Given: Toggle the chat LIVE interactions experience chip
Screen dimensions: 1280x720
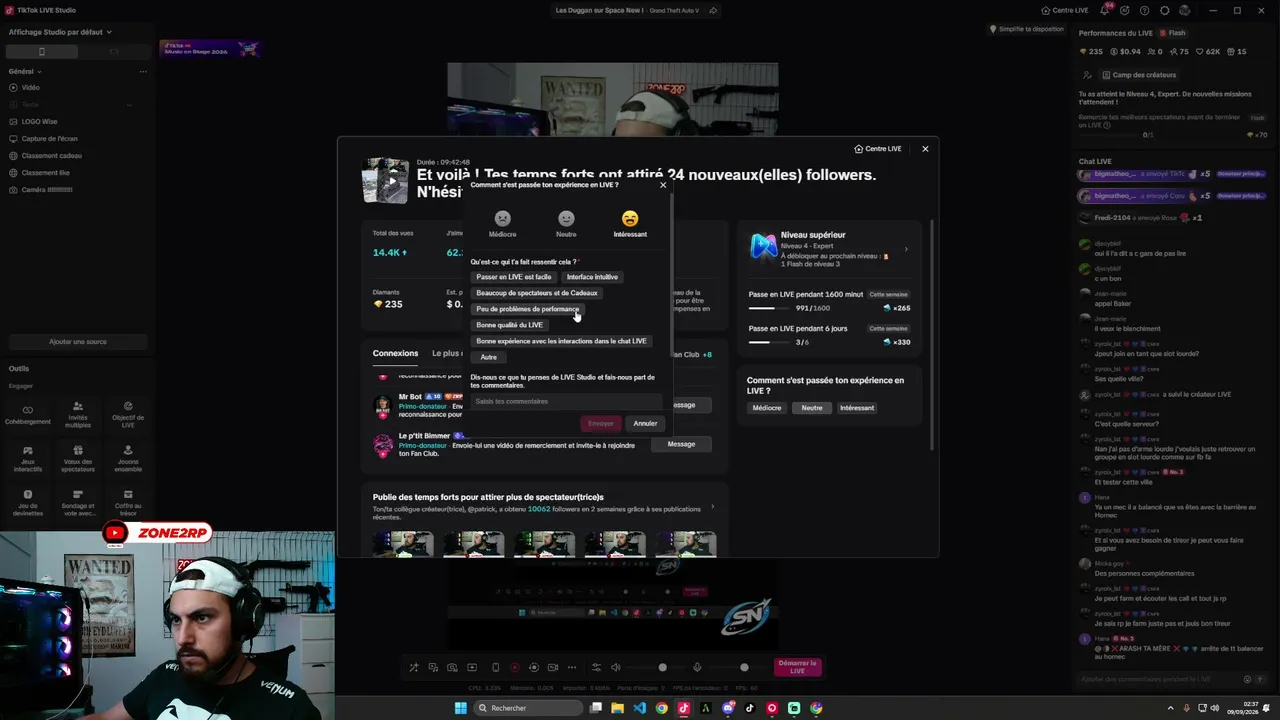Looking at the screenshot, I should pyautogui.click(x=561, y=341).
